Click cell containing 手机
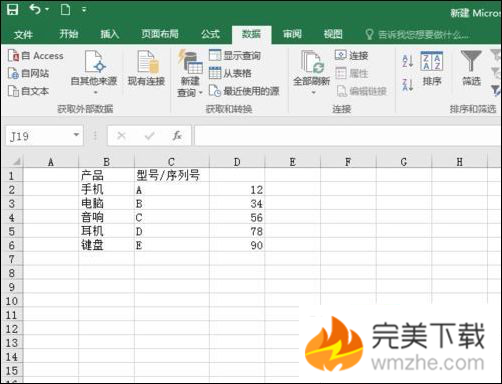 click(x=107, y=189)
